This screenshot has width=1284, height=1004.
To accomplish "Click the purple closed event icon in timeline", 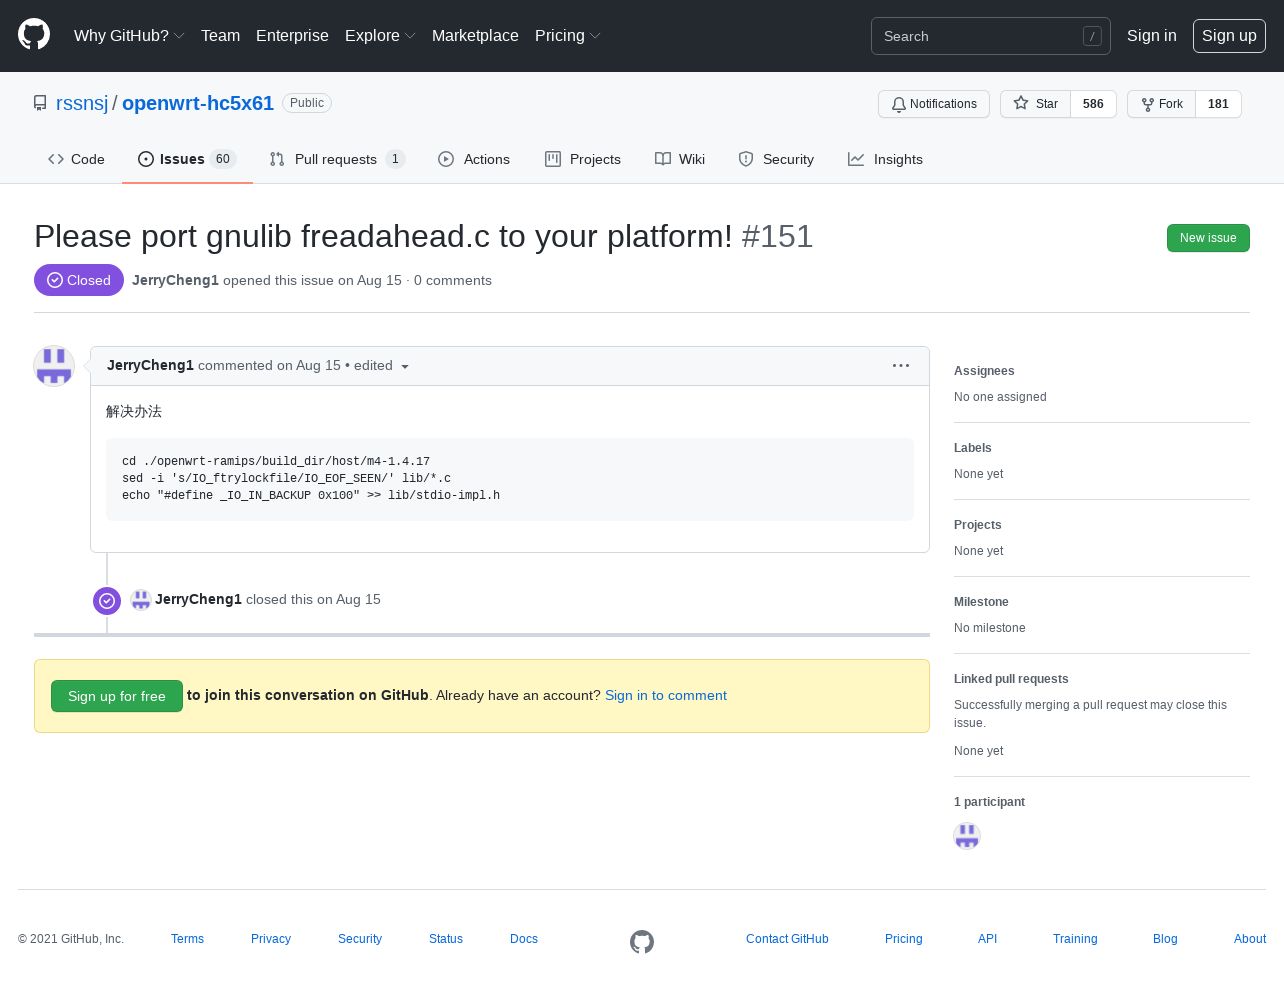I will point(107,601).
